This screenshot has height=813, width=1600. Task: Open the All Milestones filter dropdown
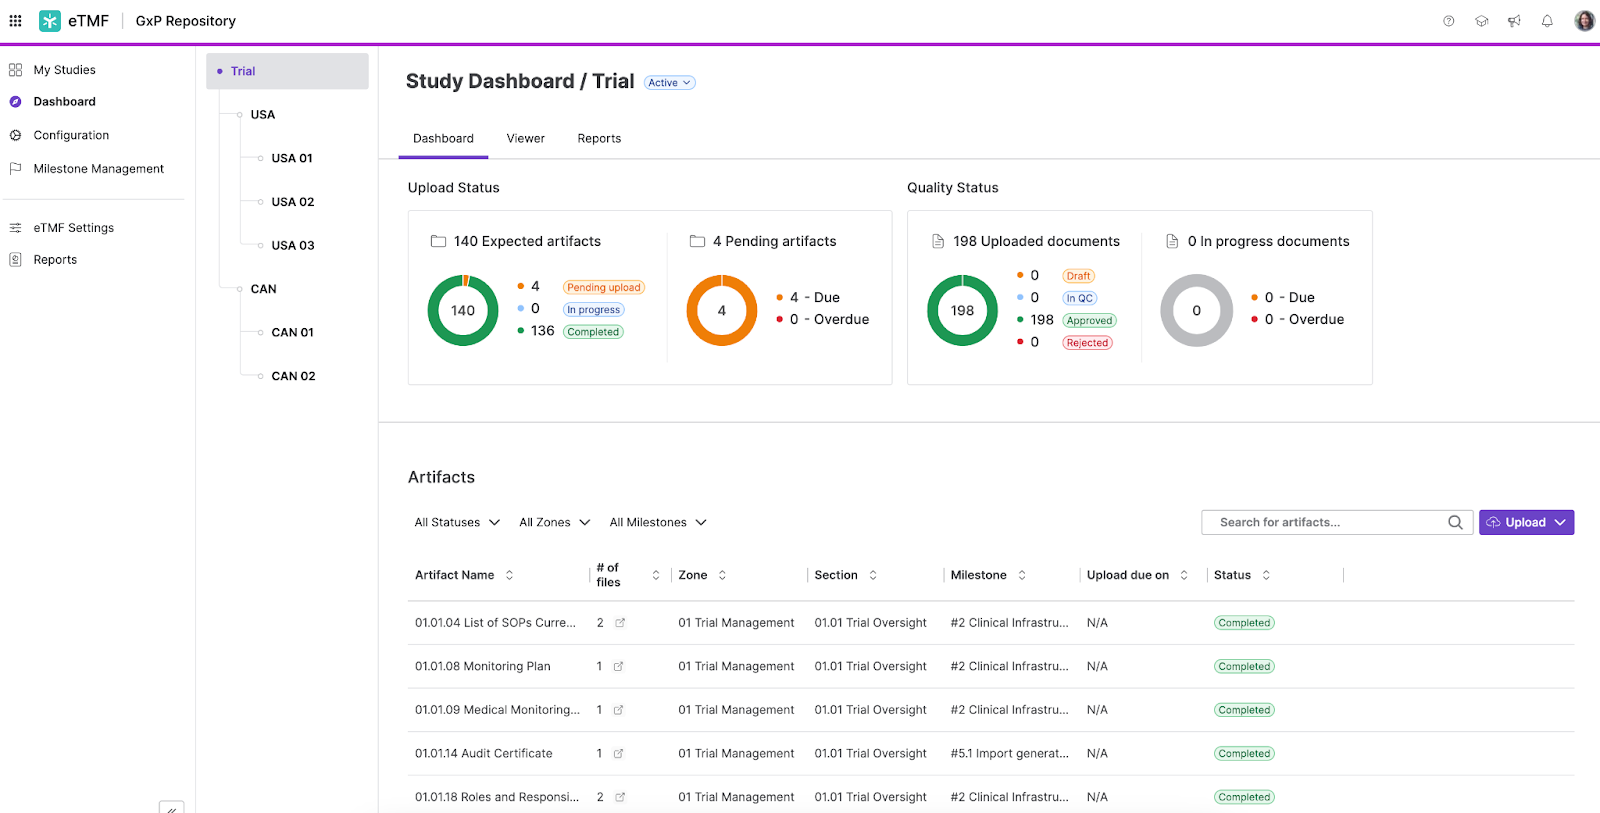tap(658, 523)
